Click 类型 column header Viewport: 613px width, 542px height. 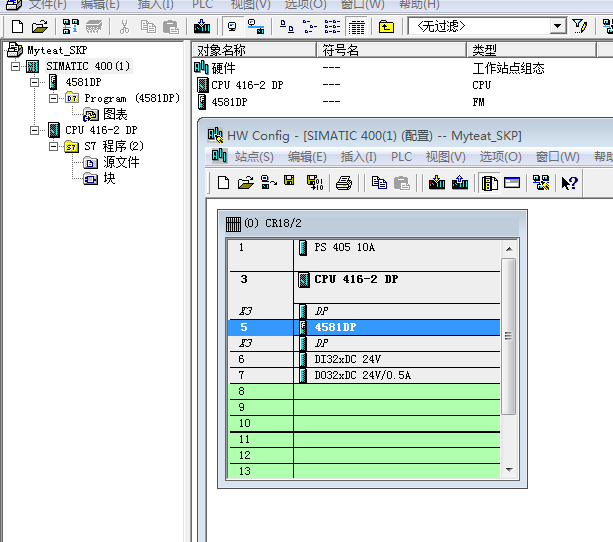pos(532,50)
